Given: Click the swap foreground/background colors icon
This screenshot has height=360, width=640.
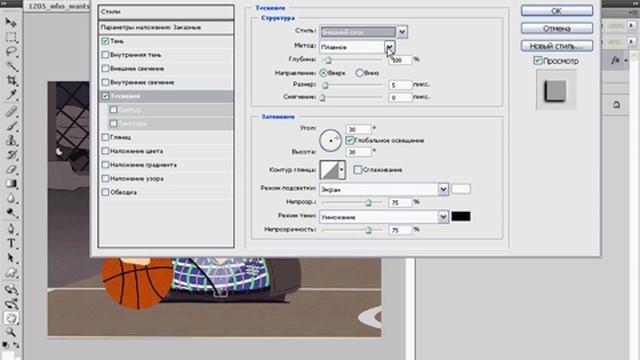Looking at the screenshot, I should click(x=17, y=345).
